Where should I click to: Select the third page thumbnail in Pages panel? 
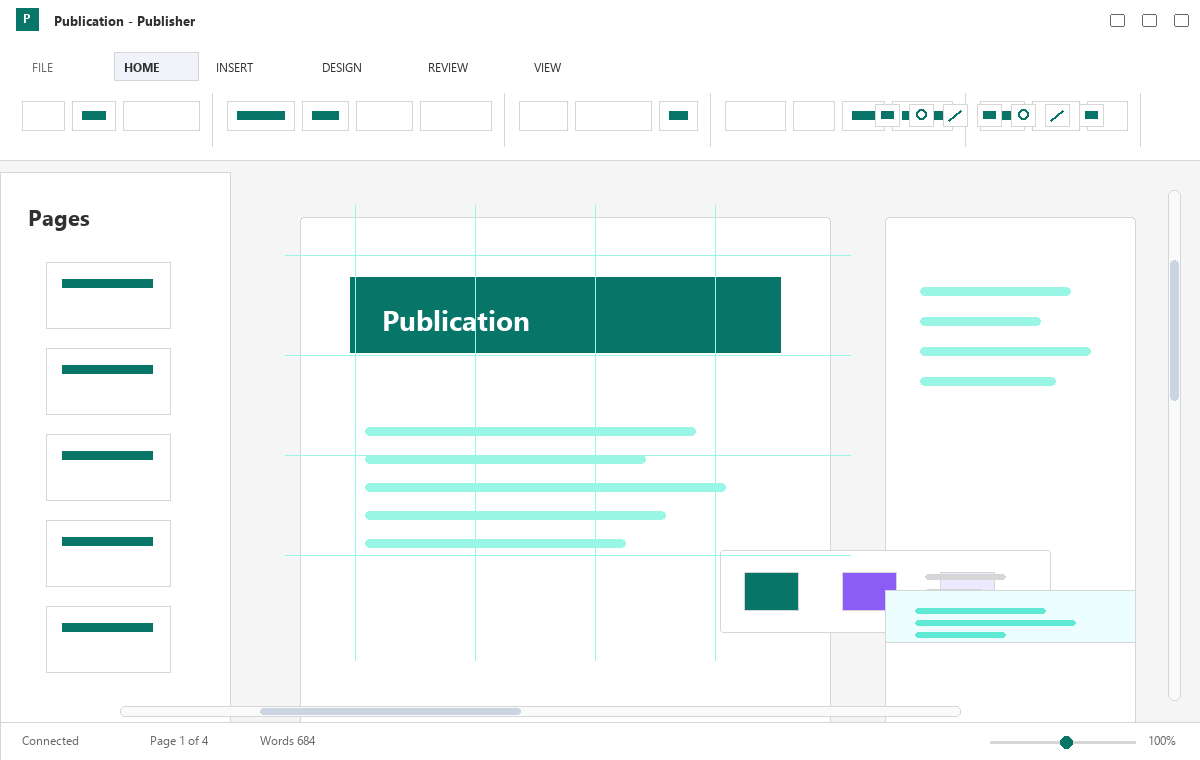coord(108,467)
